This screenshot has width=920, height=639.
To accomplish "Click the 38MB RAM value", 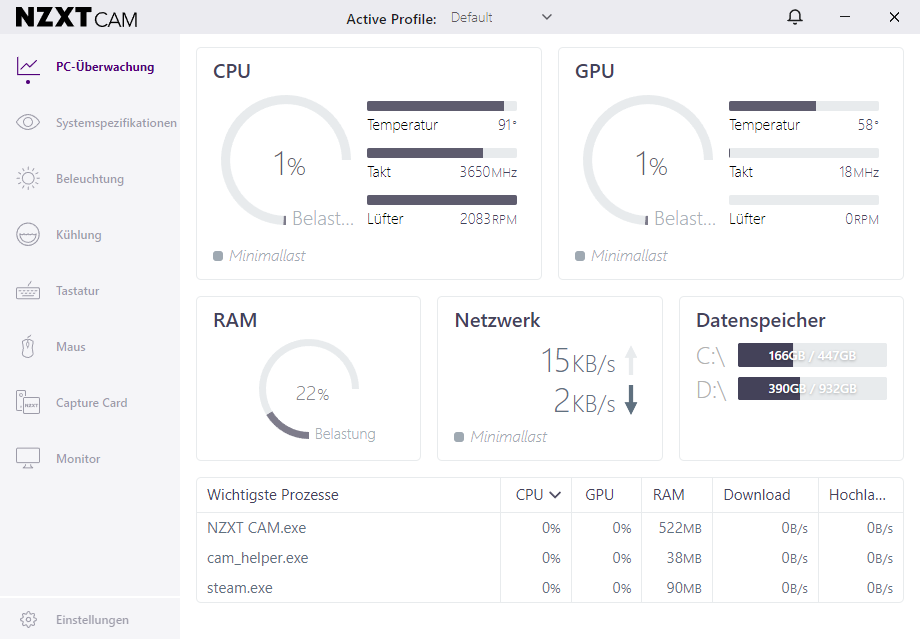I will tap(684, 557).
